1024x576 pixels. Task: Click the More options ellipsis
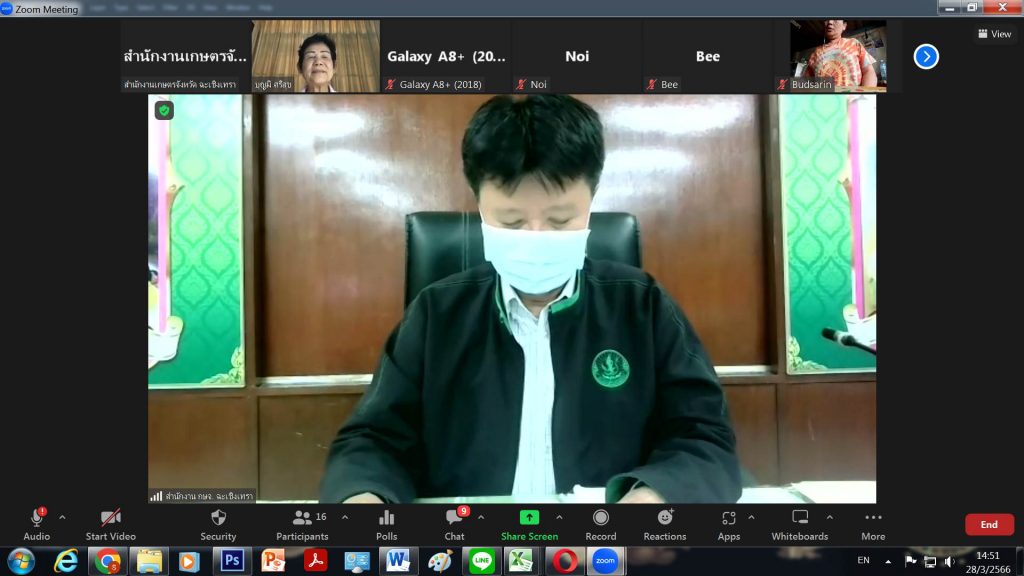pos(873,524)
